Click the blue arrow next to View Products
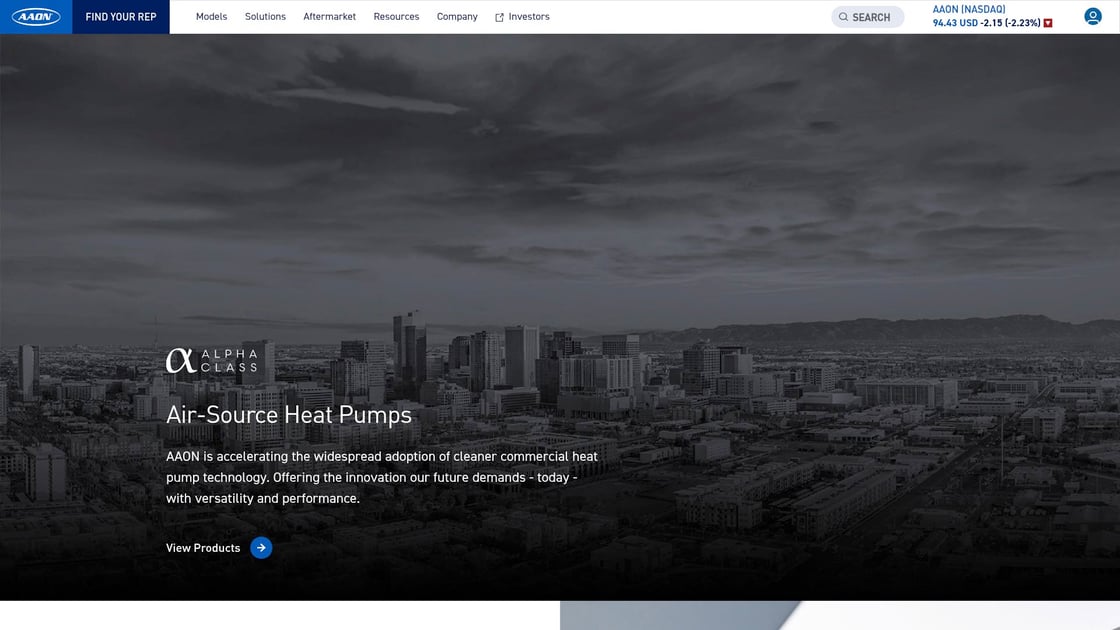 click(261, 548)
